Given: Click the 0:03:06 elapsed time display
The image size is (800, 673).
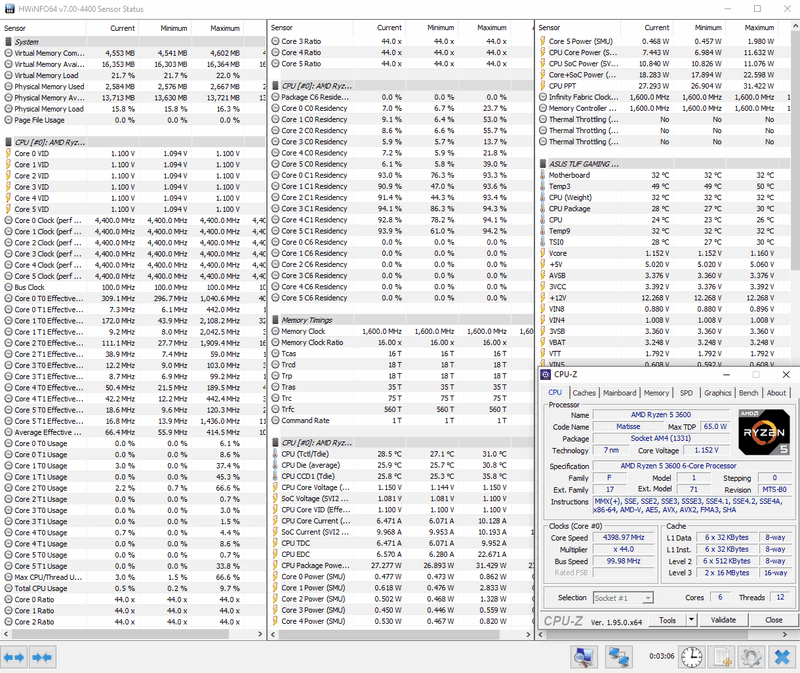Looking at the screenshot, I should click(x=661, y=656).
